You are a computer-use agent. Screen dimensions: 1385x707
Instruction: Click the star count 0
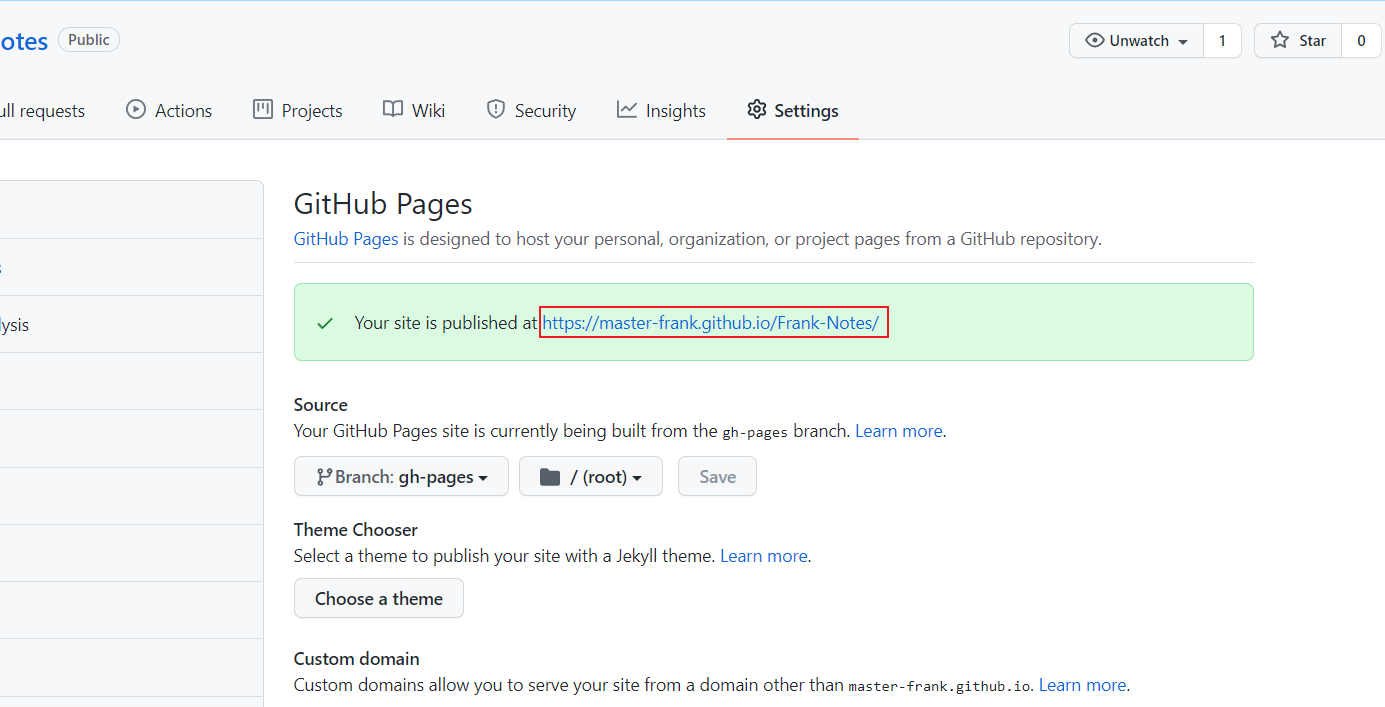click(1361, 41)
